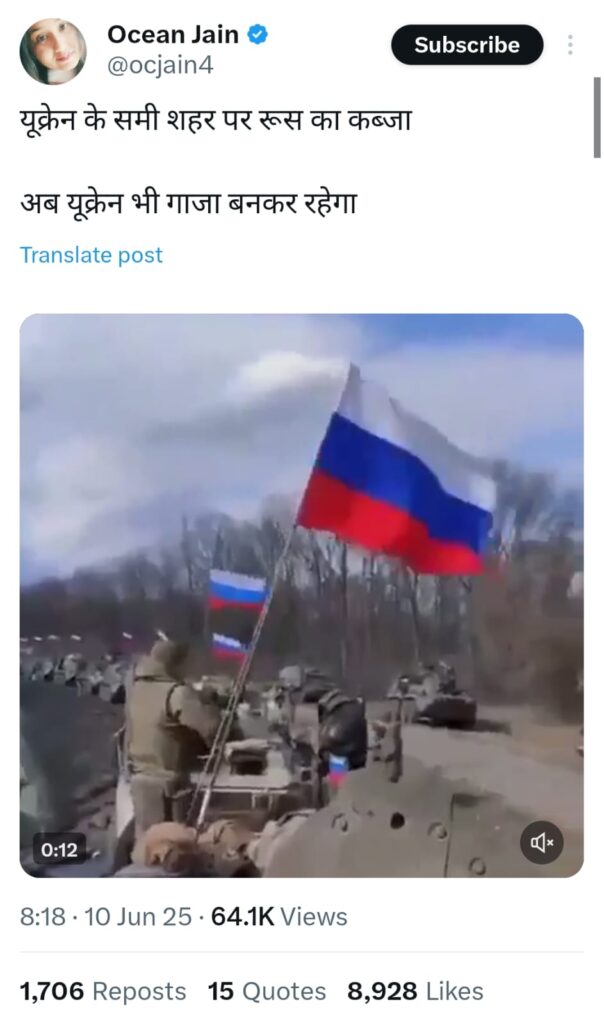Screen dimensions: 604x1024
Task: Play the Russian flag video
Action: 302,596
